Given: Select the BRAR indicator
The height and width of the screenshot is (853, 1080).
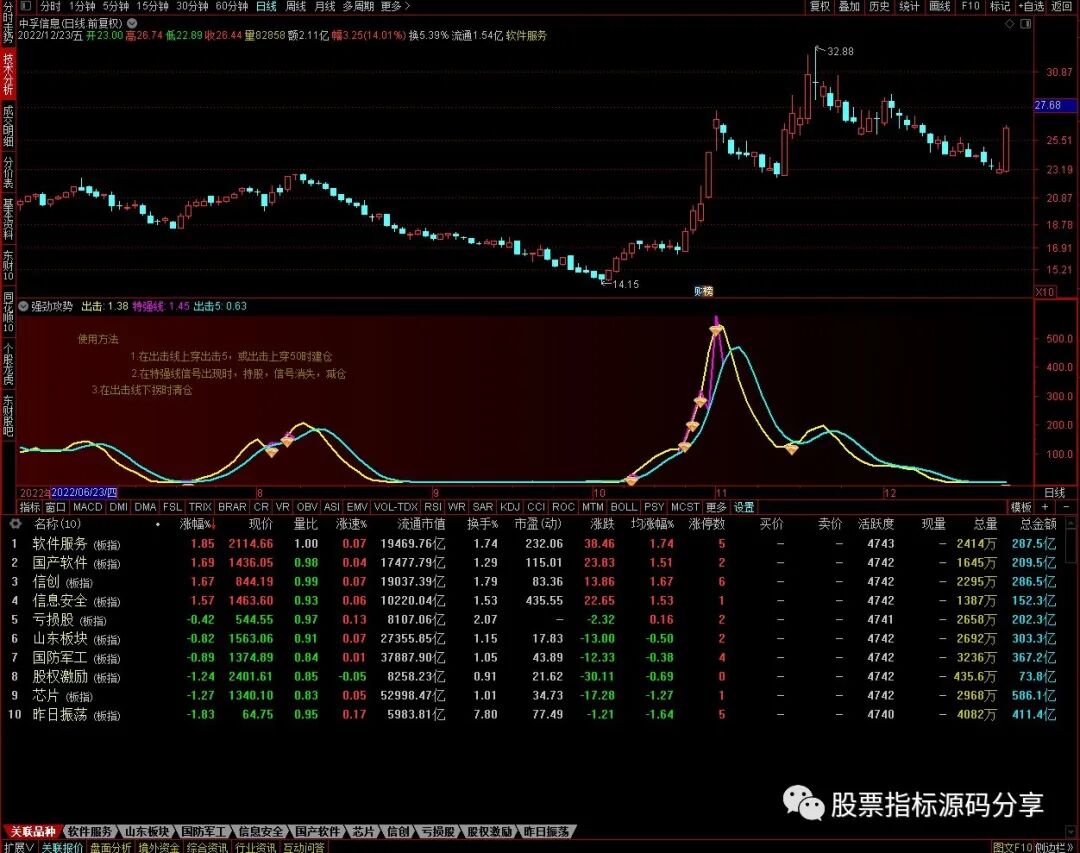Looking at the screenshot, I should point(232,507).
